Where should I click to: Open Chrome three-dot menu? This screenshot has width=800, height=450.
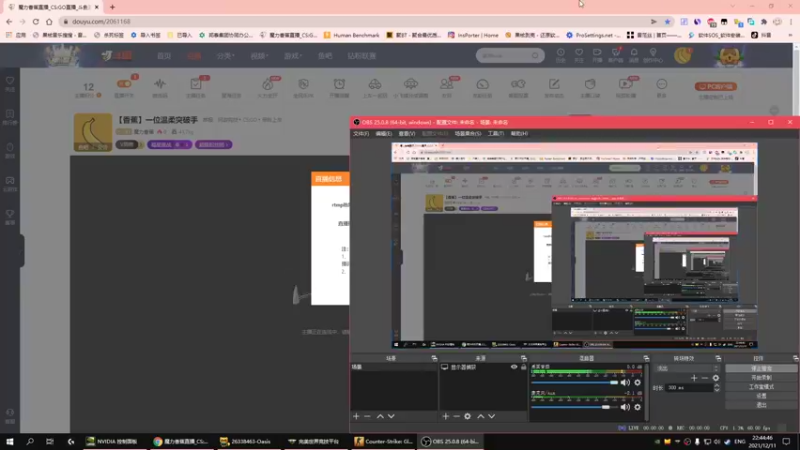(791, 21)
